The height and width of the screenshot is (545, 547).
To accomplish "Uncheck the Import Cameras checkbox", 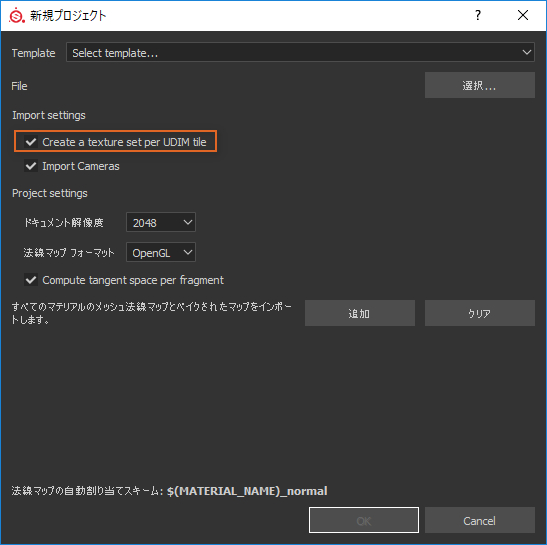I will point(31,166).
